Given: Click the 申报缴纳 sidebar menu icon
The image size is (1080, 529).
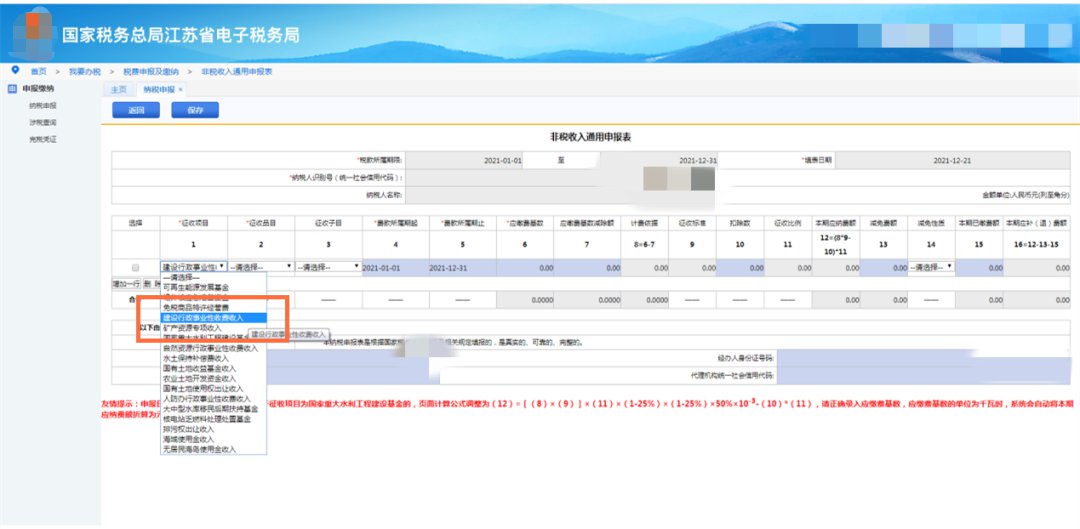Looking at the screenshot, I should [x=11, y=88].
